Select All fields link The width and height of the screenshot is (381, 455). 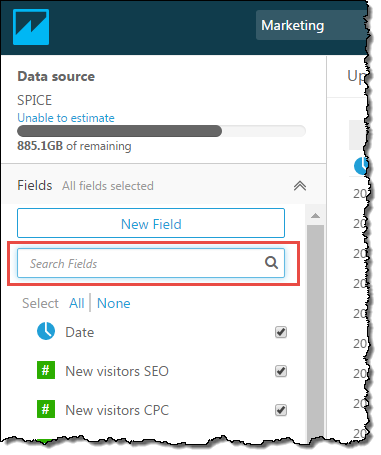(x=77, y=303)
